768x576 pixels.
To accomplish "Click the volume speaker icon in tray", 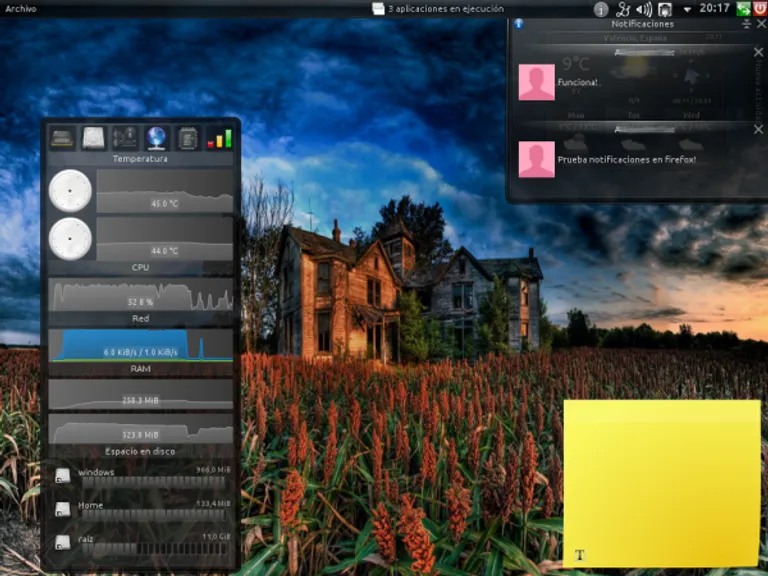I will click(644, 9).
